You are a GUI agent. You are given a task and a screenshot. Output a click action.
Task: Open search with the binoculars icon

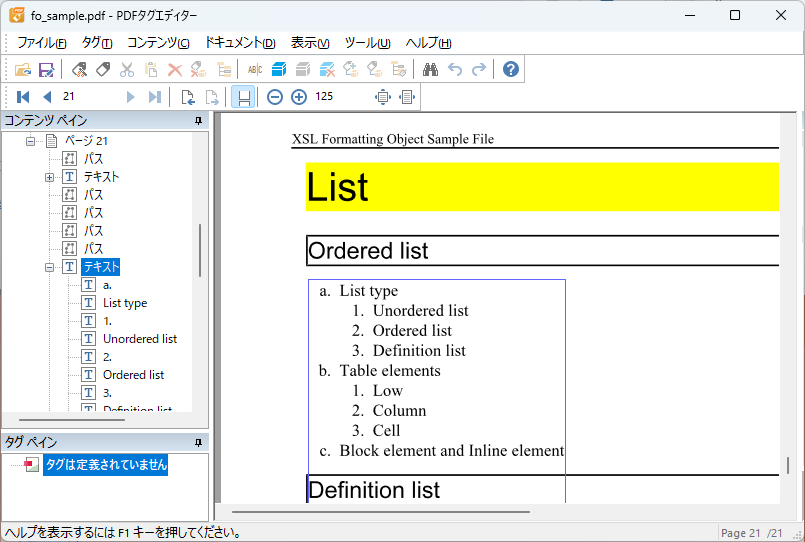tap(430, 69)
